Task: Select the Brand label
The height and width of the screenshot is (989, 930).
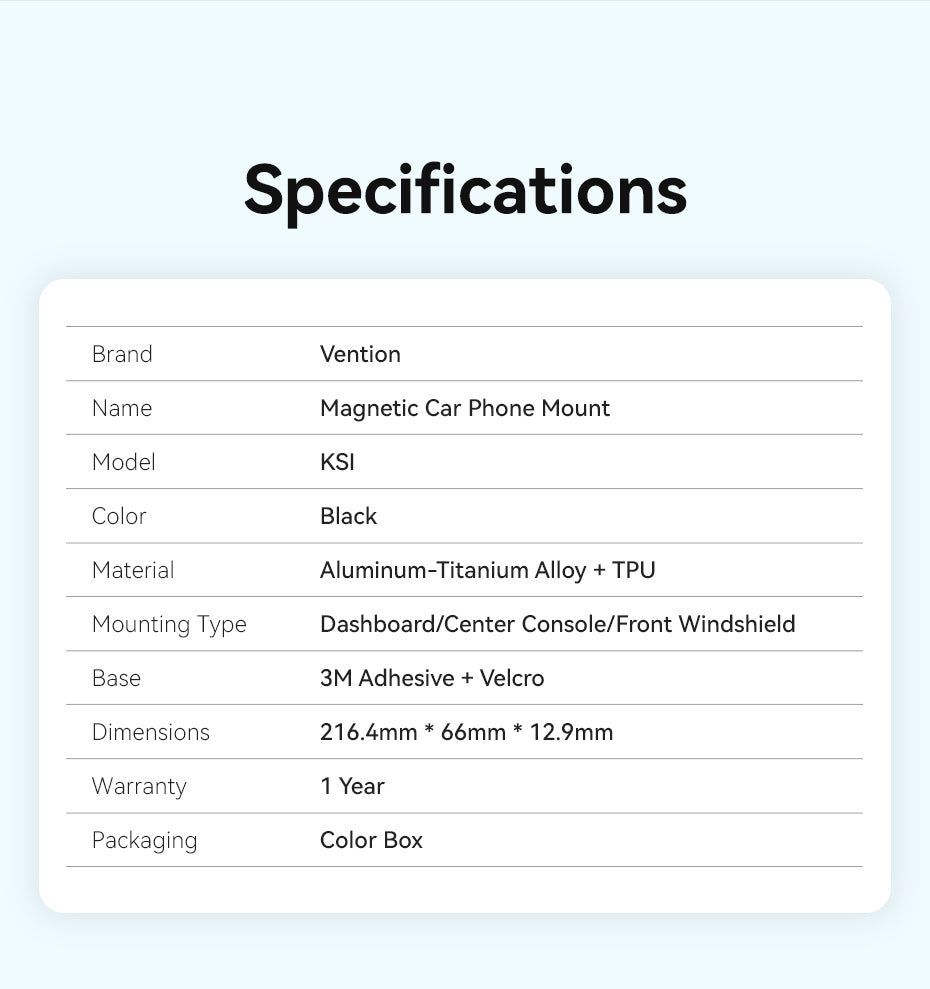Action: [x=122, y=354]
